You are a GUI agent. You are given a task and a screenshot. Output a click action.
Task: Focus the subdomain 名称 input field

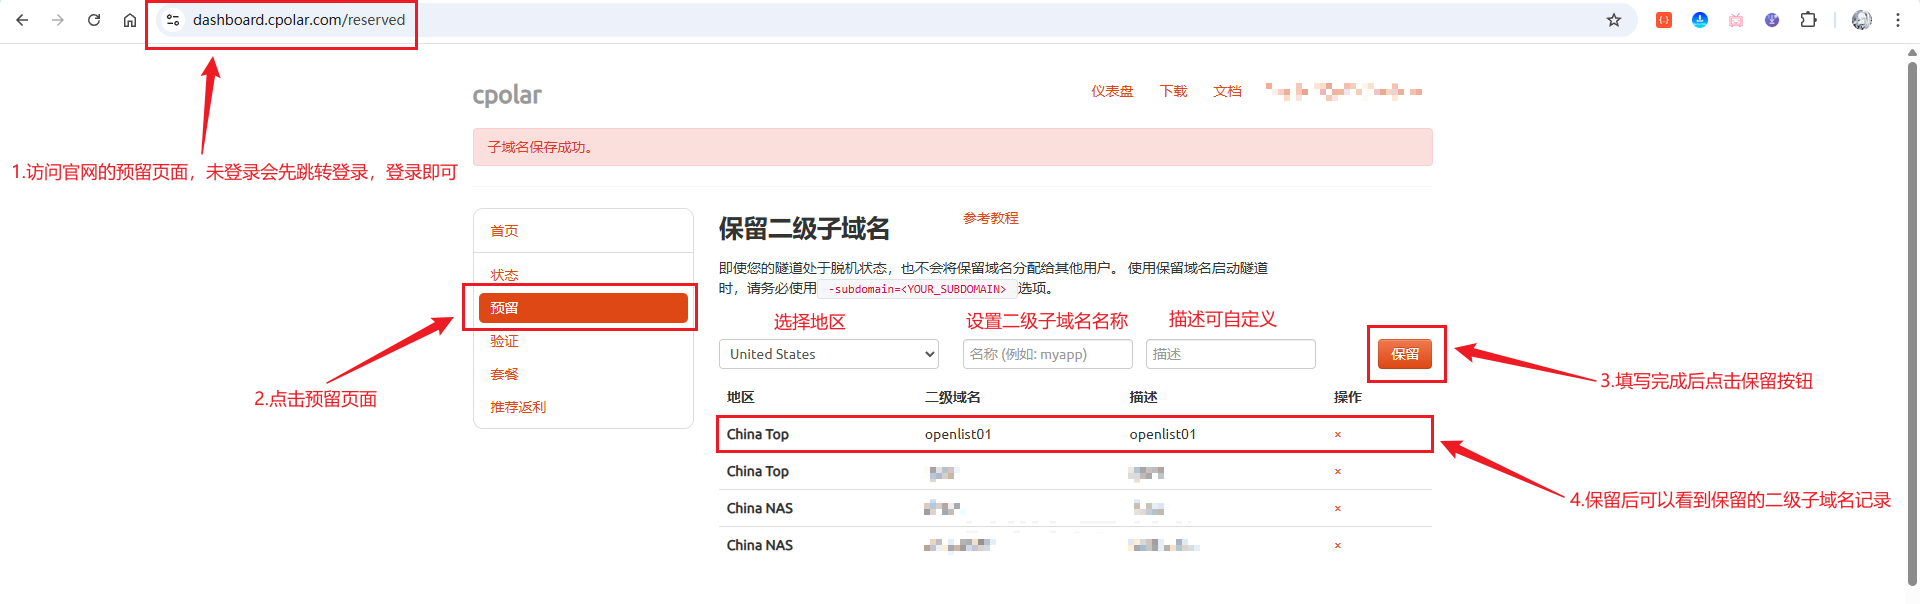click(x=1047, y=354)
